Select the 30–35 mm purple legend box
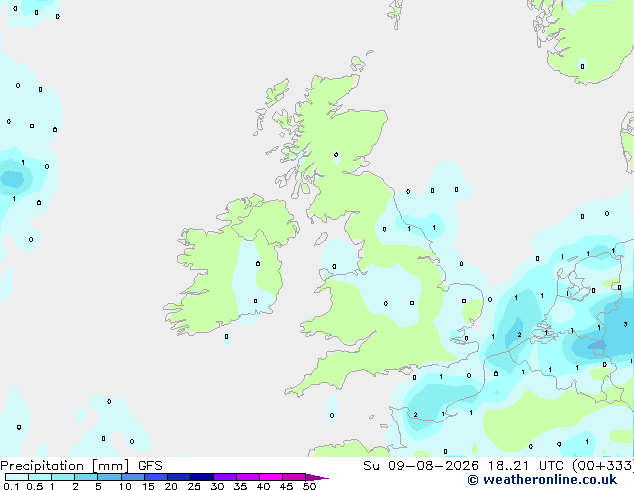Image resolution: width=634 pixels, height=490 pixels. tap(224, 477)
